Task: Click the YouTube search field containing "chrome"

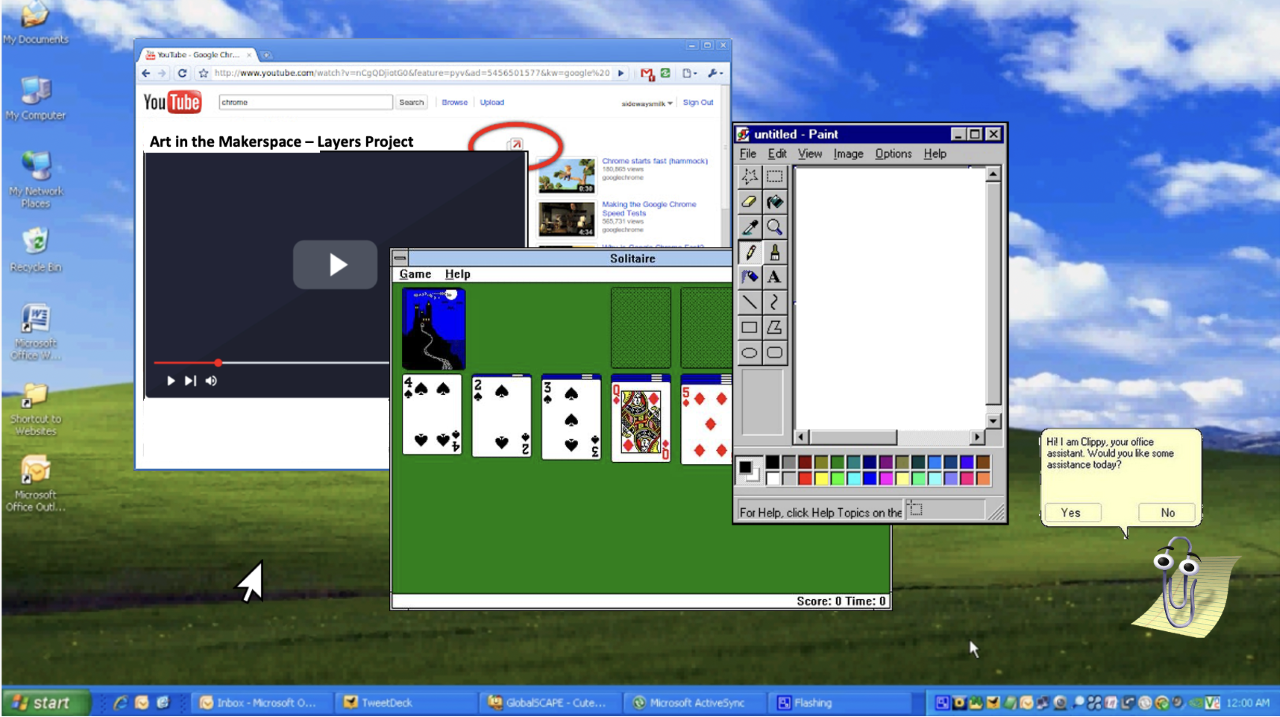Action: 306,102
